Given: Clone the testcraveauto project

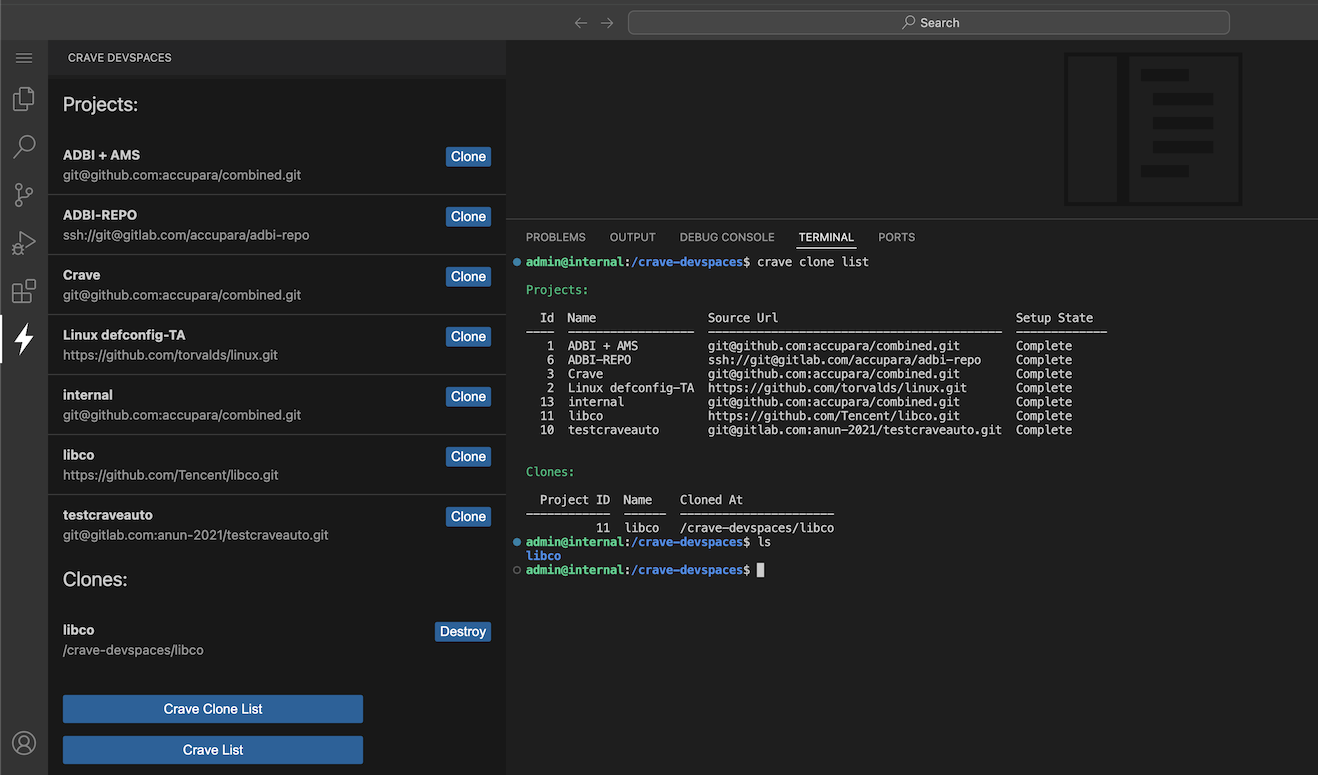Looking at the screenshot, I should pos(468,516).
